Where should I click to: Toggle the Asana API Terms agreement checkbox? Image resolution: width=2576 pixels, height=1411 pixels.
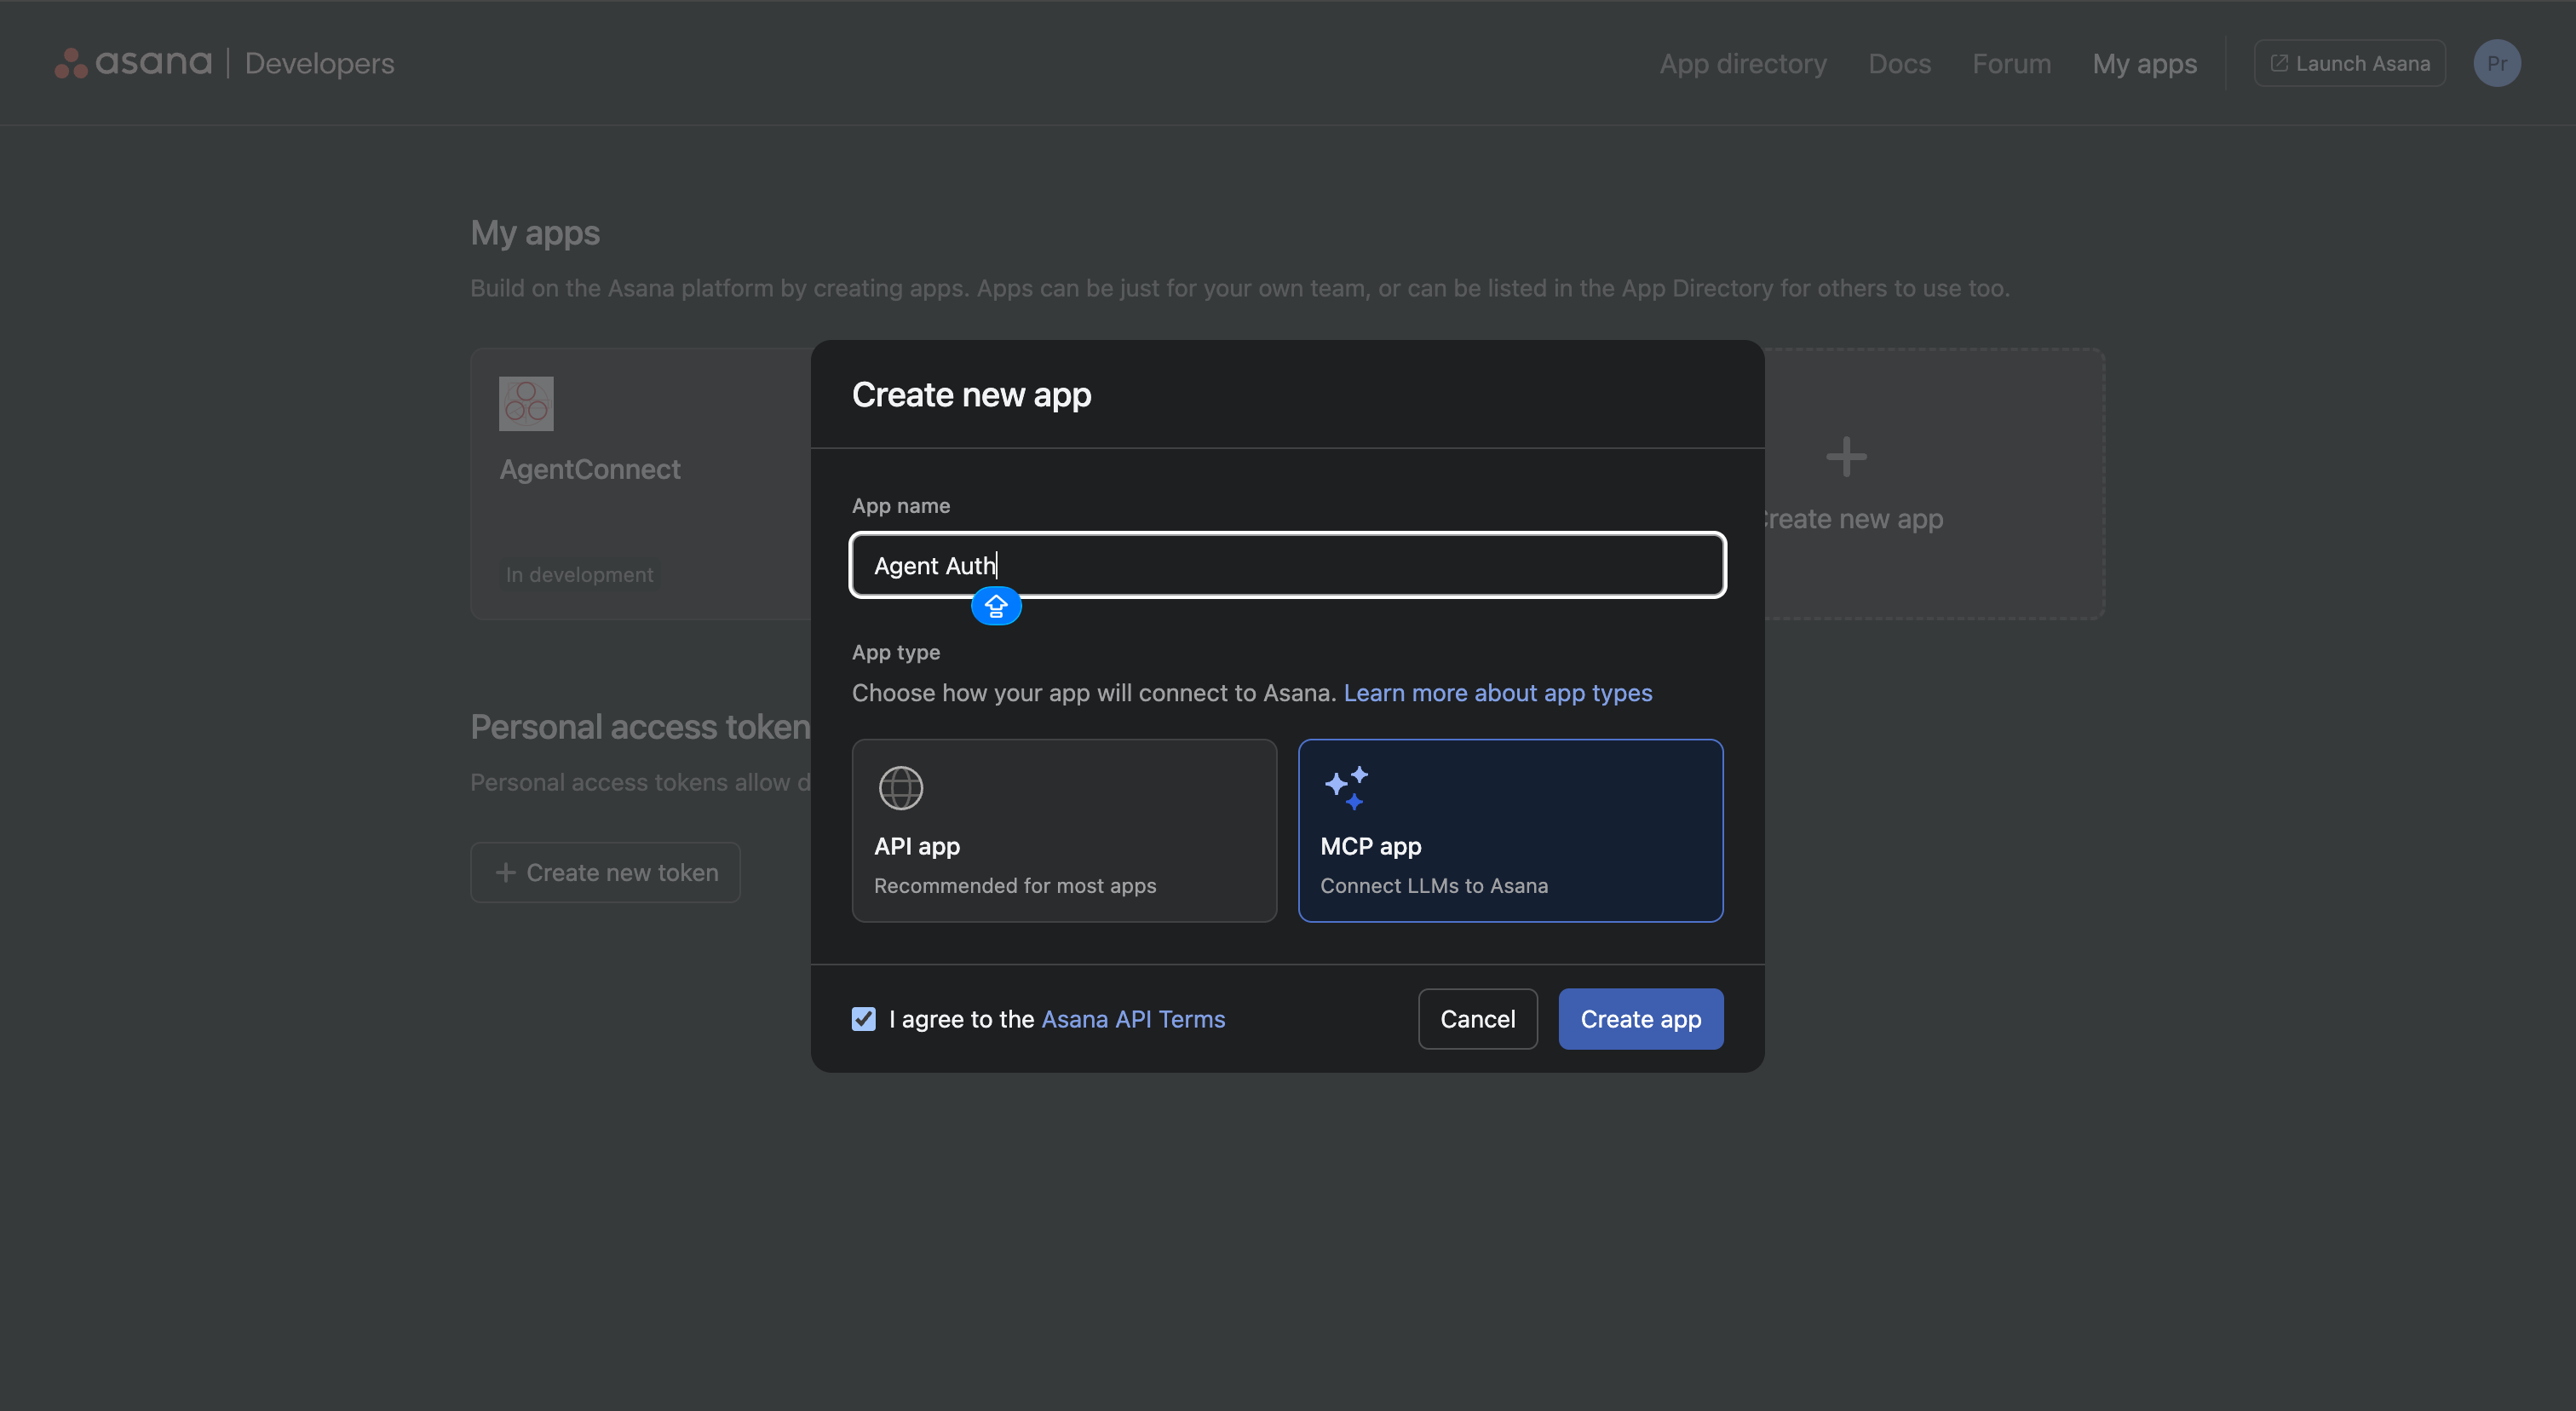863,1019
